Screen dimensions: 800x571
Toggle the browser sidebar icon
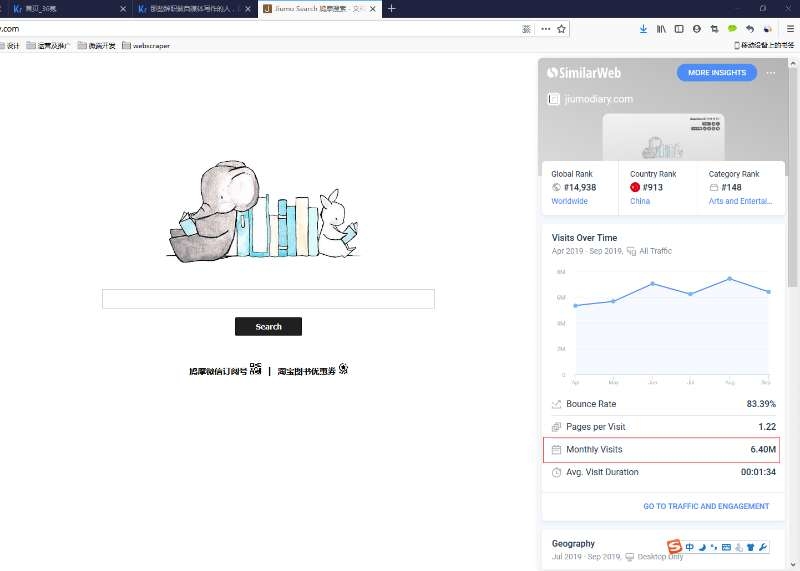[x=679, y=29]
